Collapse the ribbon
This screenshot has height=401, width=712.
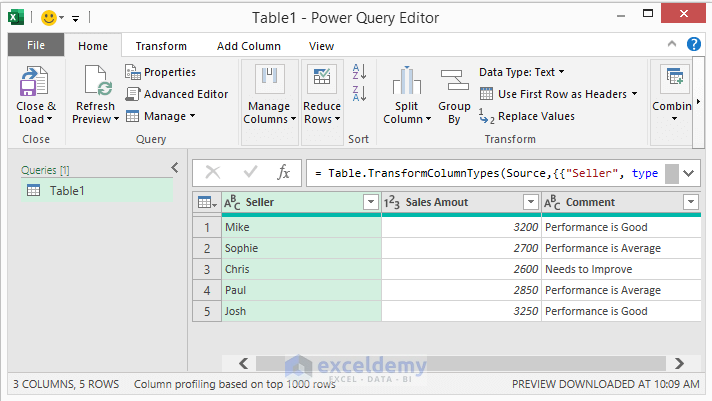pos(672,44)
